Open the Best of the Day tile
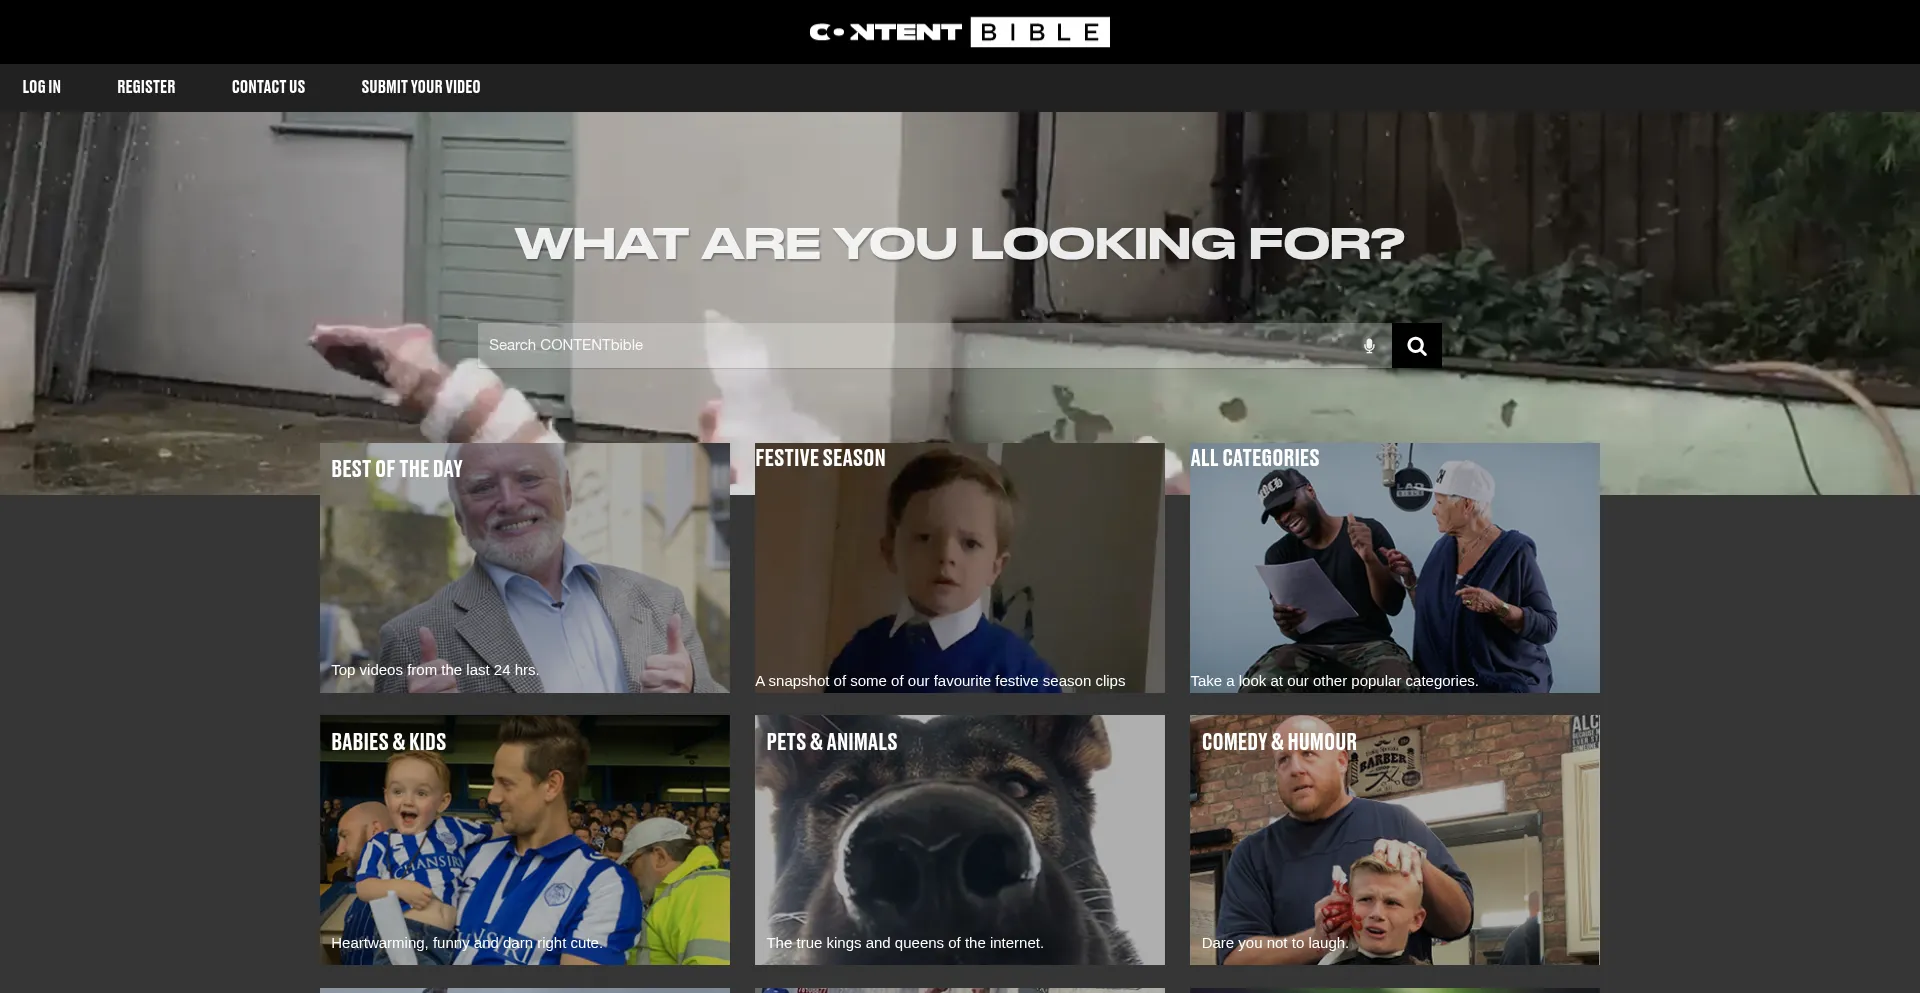 (524, 580)
